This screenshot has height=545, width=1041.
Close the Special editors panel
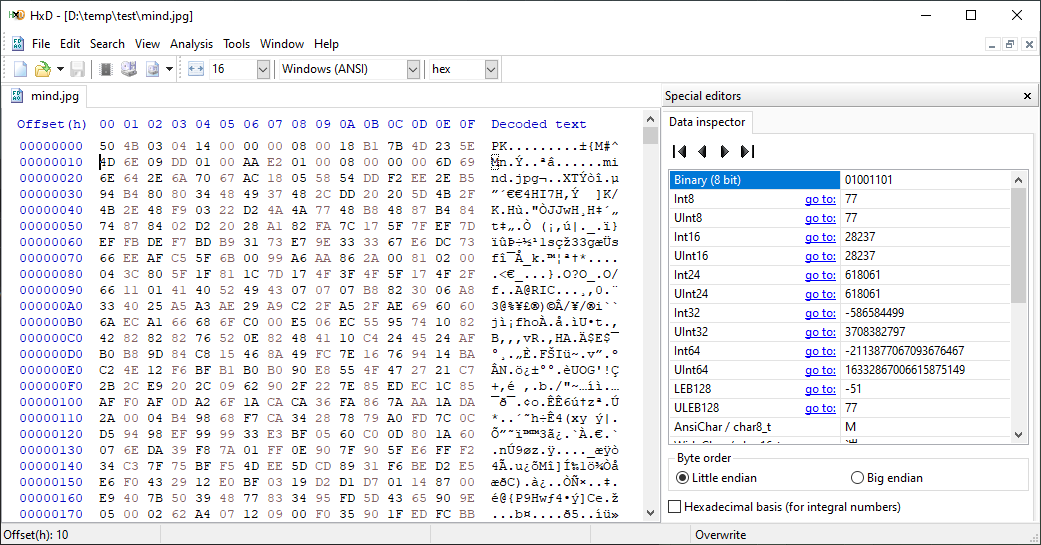[1027, 96]
